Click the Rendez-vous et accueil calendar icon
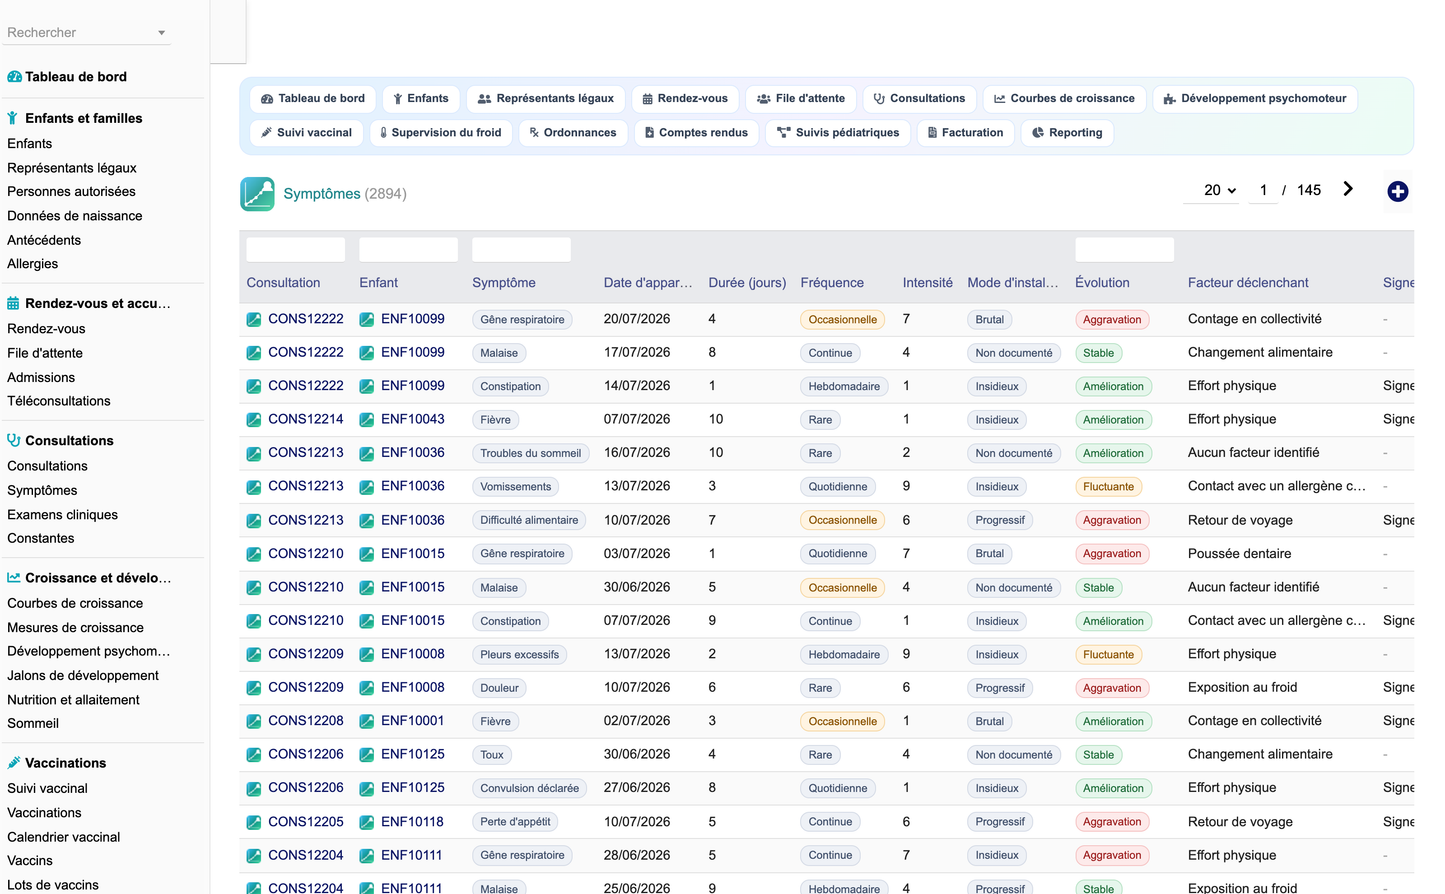The height and width of the screenshot is (894, 1445). 13,303
